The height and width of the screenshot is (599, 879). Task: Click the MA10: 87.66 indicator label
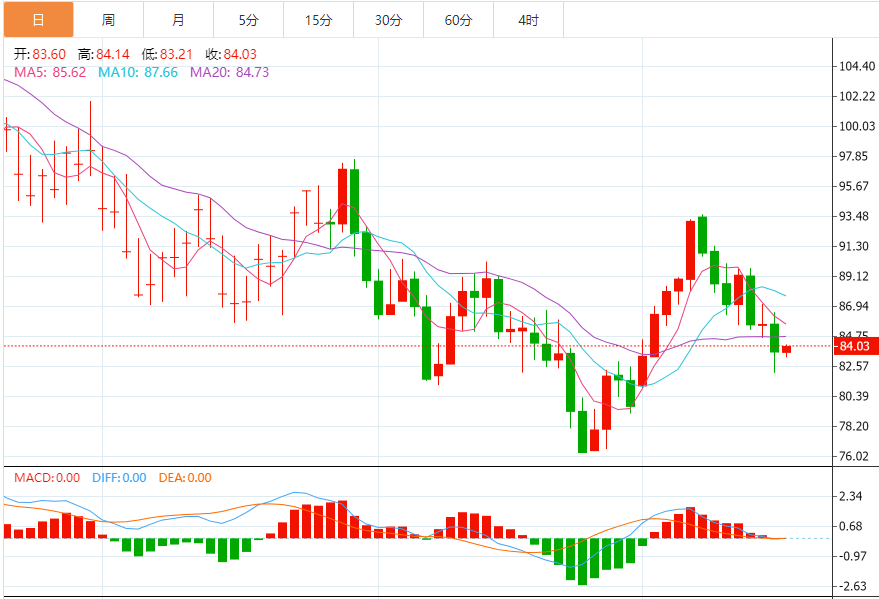(x=138, y=72)
